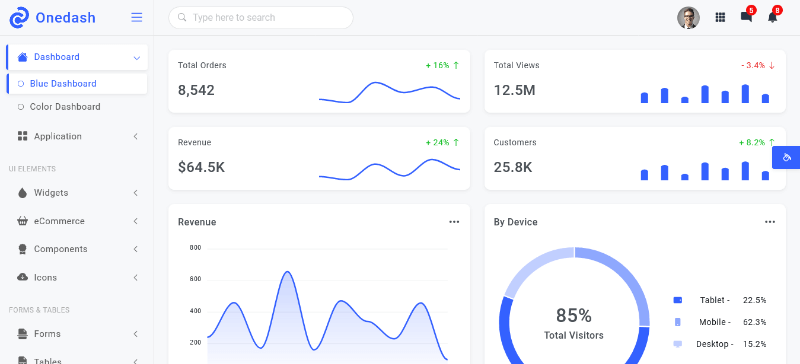Focus the 'Type here to search' field
The height and width of the screenshot is (364, 800).
[x=261, y=17]
